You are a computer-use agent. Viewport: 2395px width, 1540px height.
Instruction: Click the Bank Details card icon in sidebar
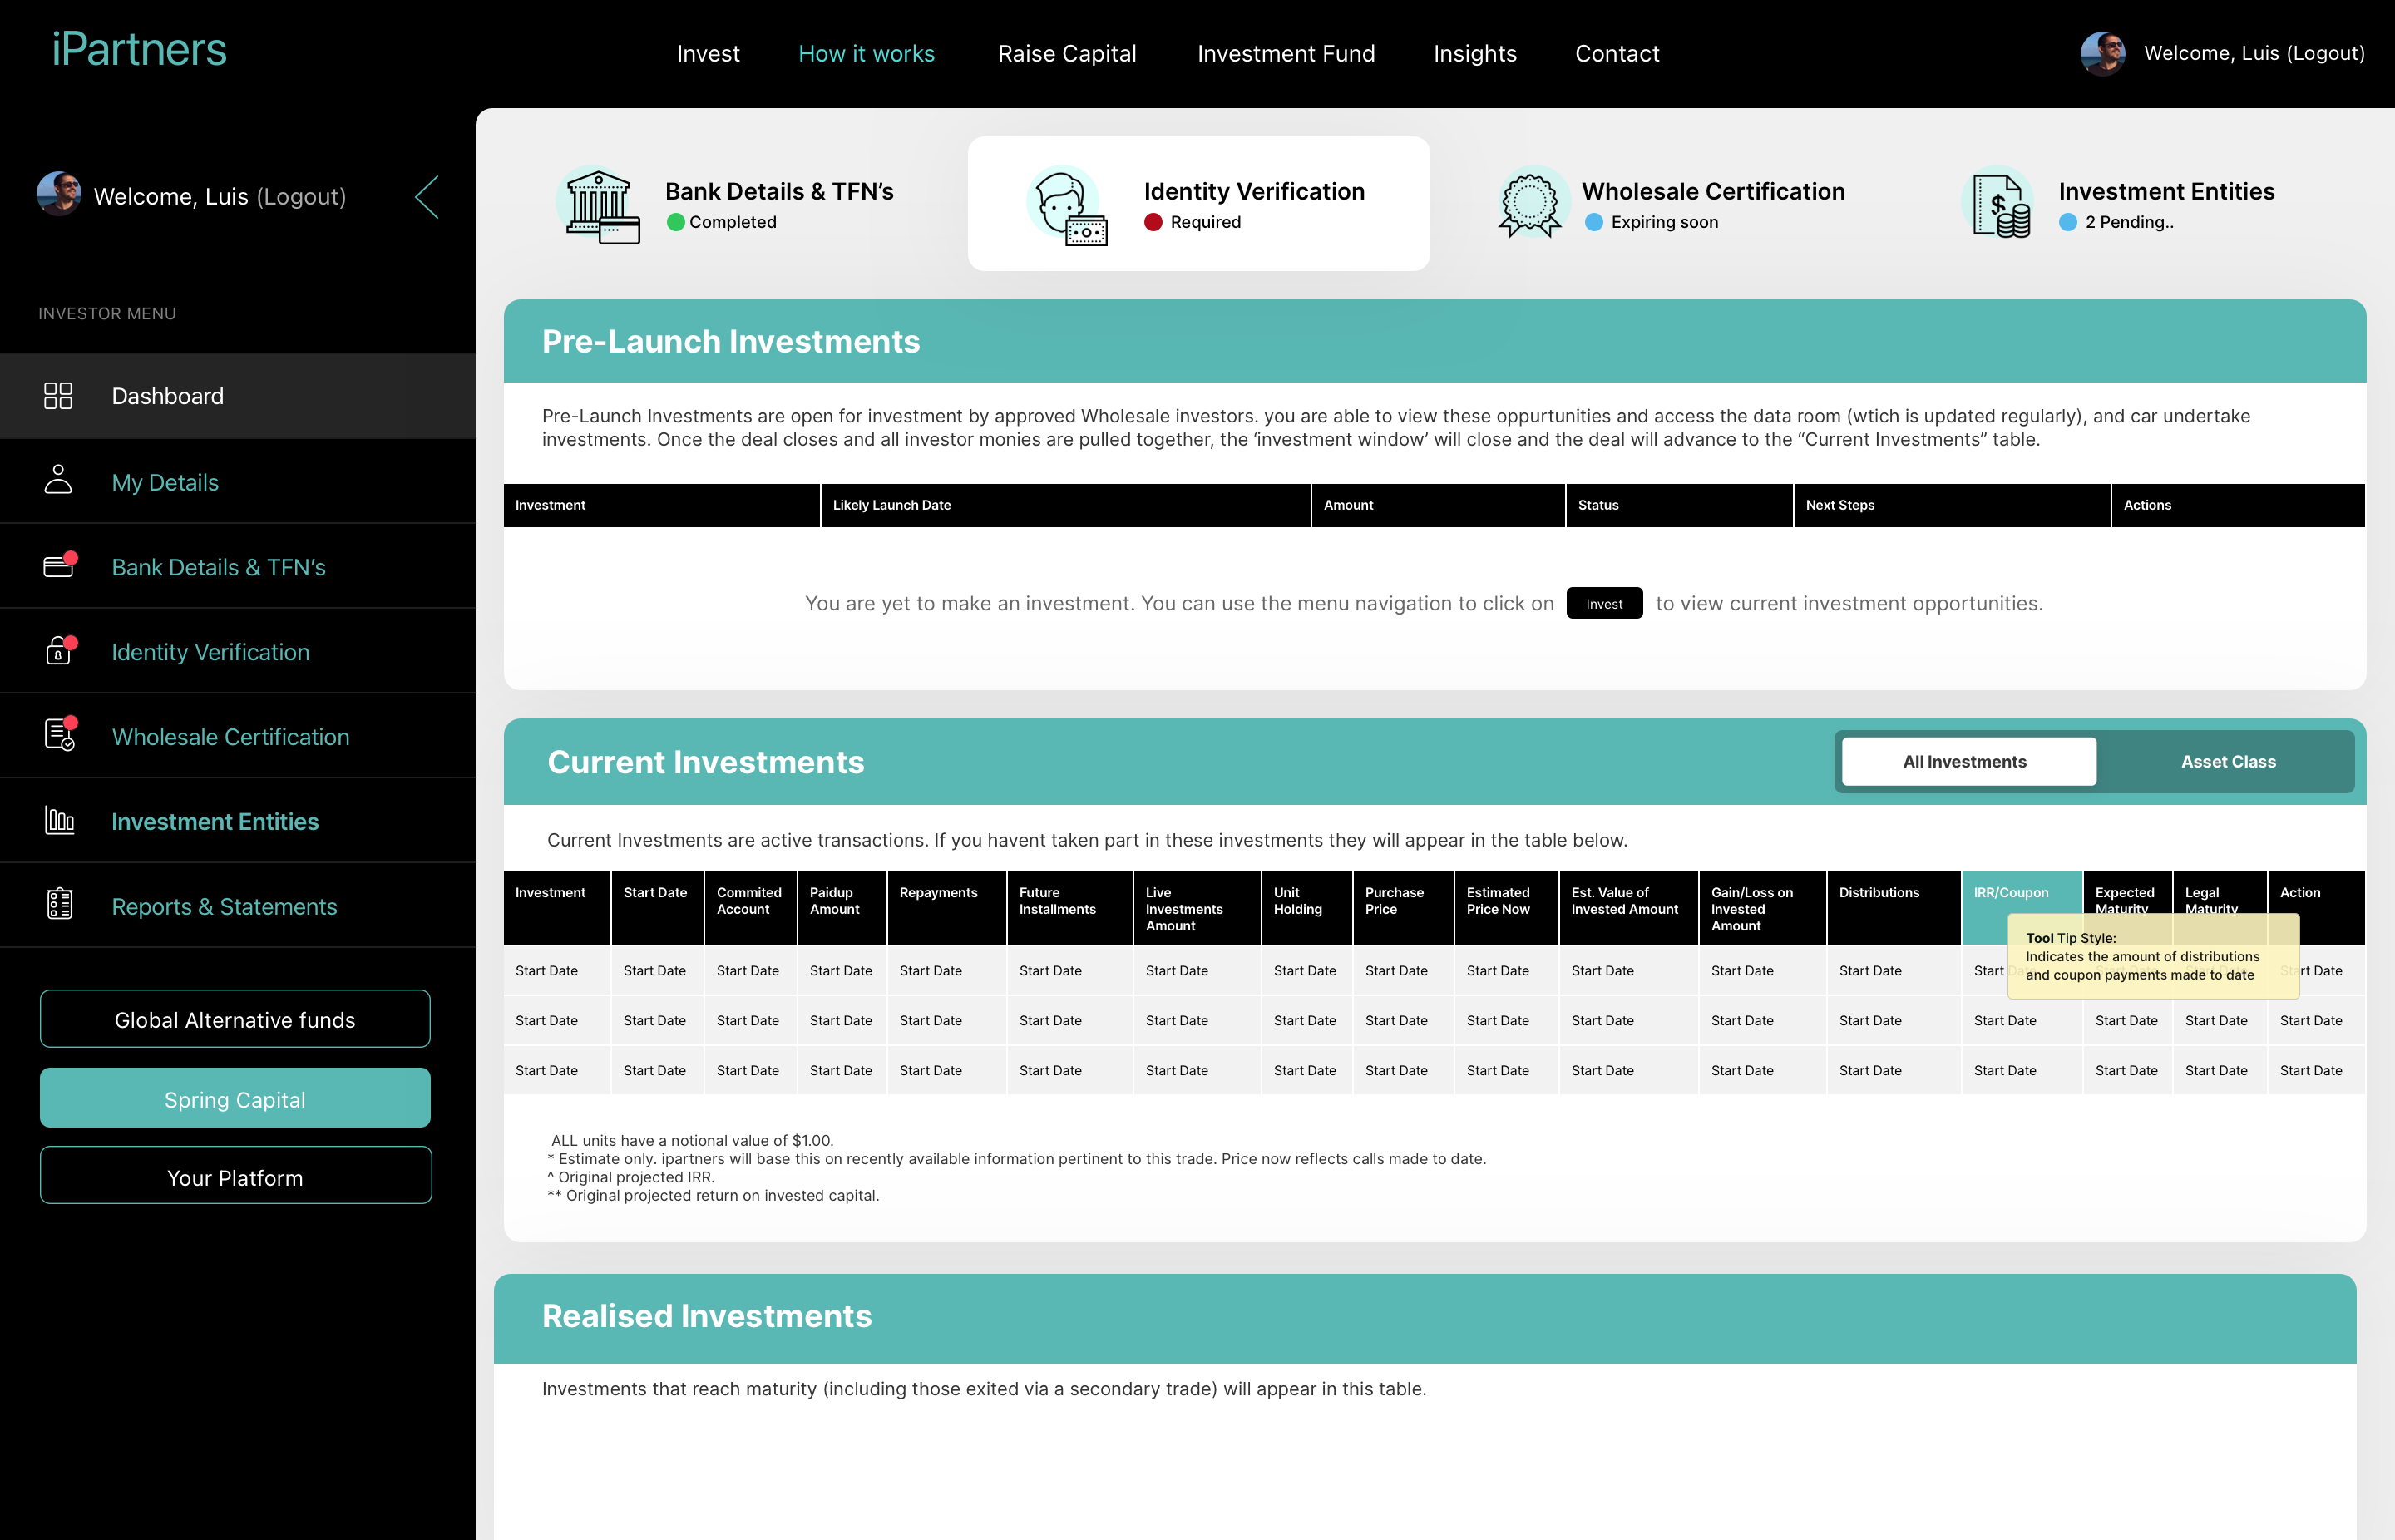tap(58, 566)
